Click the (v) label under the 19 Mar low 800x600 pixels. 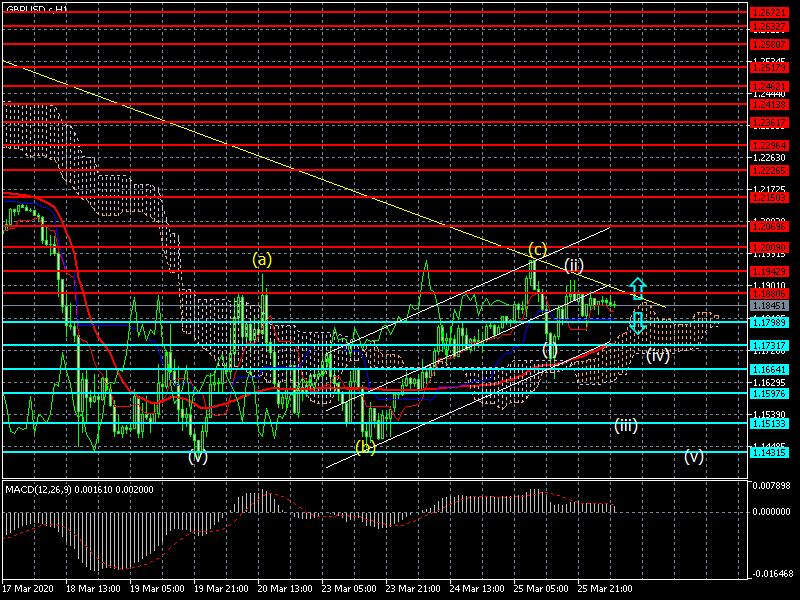[198, 456]
